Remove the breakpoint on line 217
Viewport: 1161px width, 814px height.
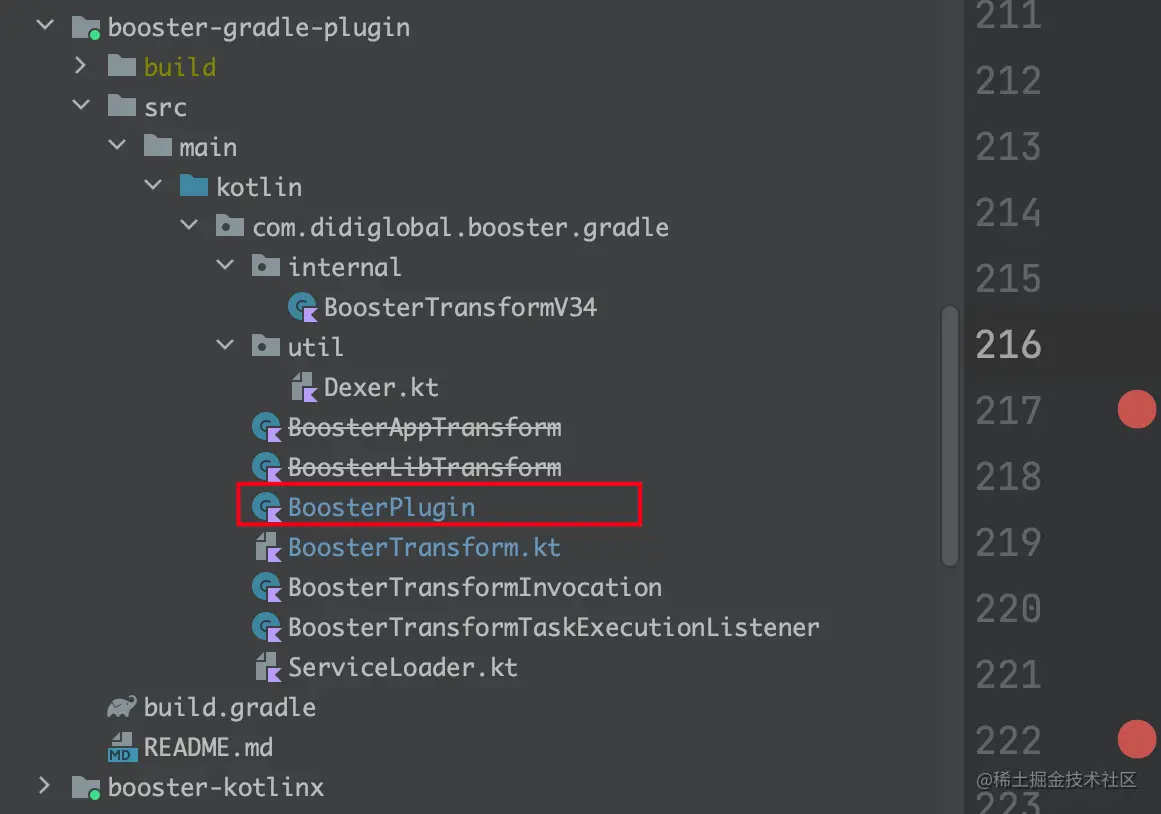pos(1137,410)
